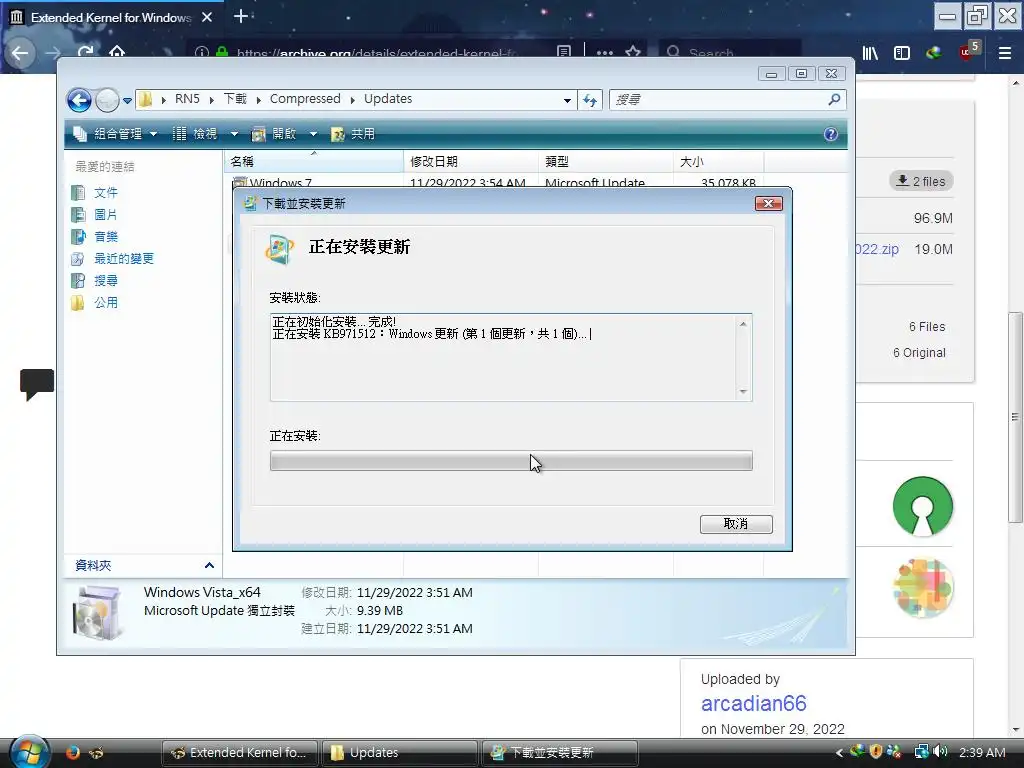The height and width of the screenshot is (768, 1024).
Task: Focus the Explorer 搜尋 search box
Action: click(x=717, y=99)
